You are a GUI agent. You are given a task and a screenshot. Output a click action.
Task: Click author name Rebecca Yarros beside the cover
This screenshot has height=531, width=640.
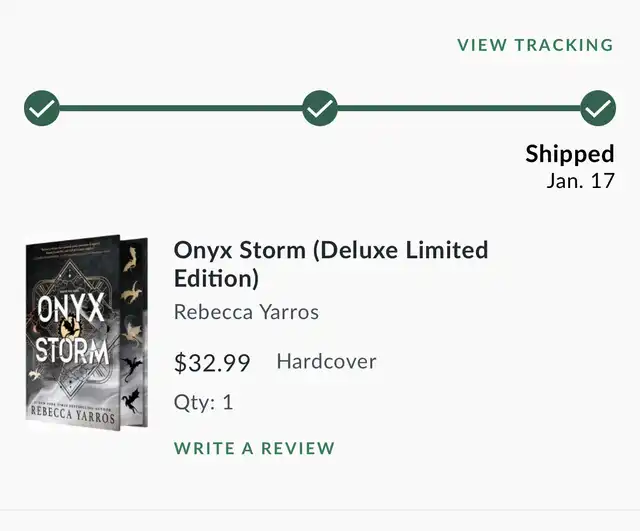[246, 312]
